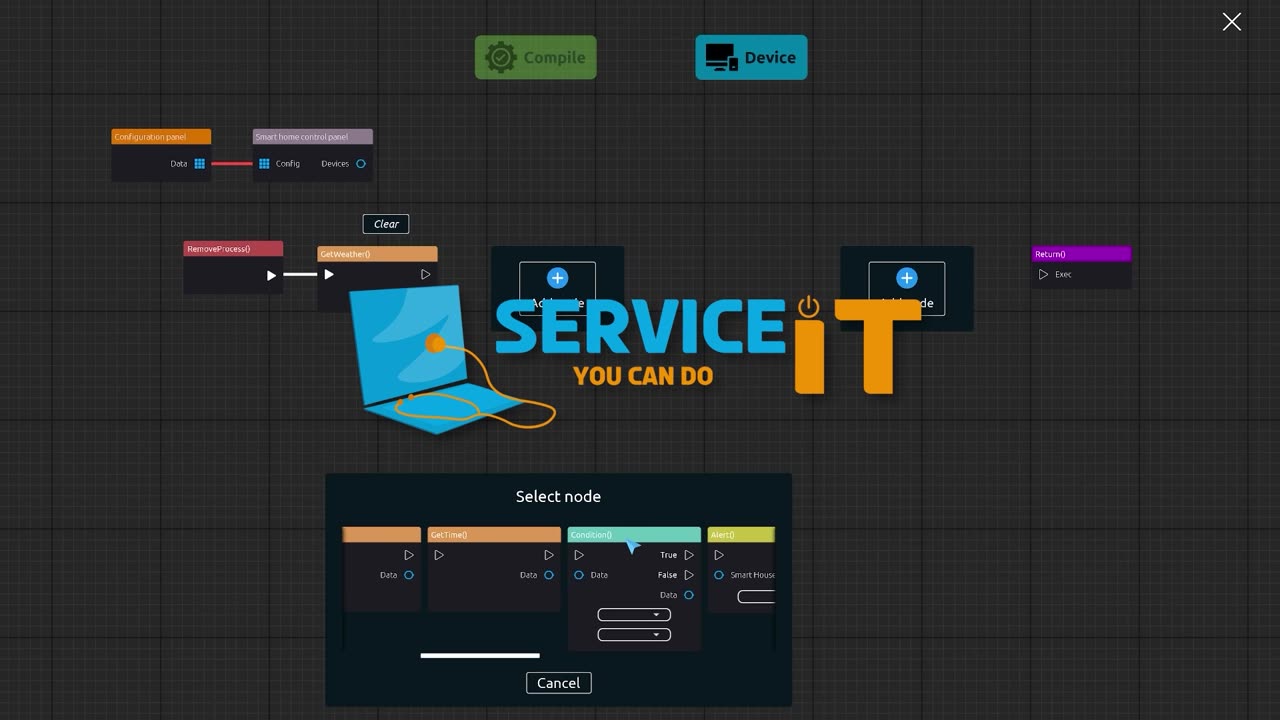Click the Clear button above GetWeather node

pos(386,224)
